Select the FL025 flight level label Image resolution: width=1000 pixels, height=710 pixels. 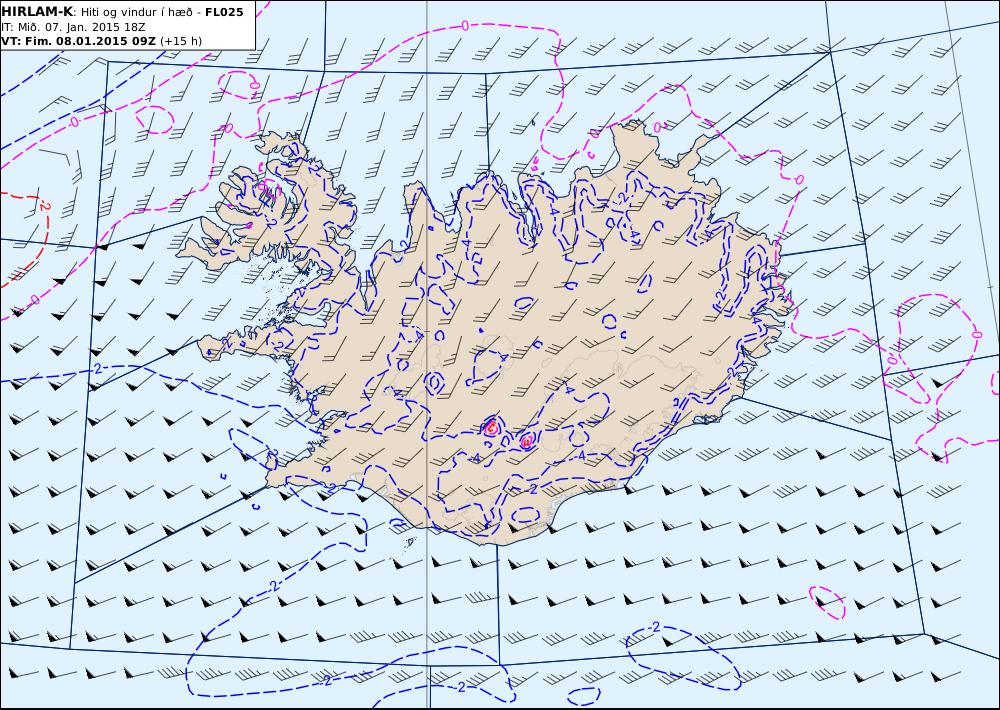[x=224, y=12]
